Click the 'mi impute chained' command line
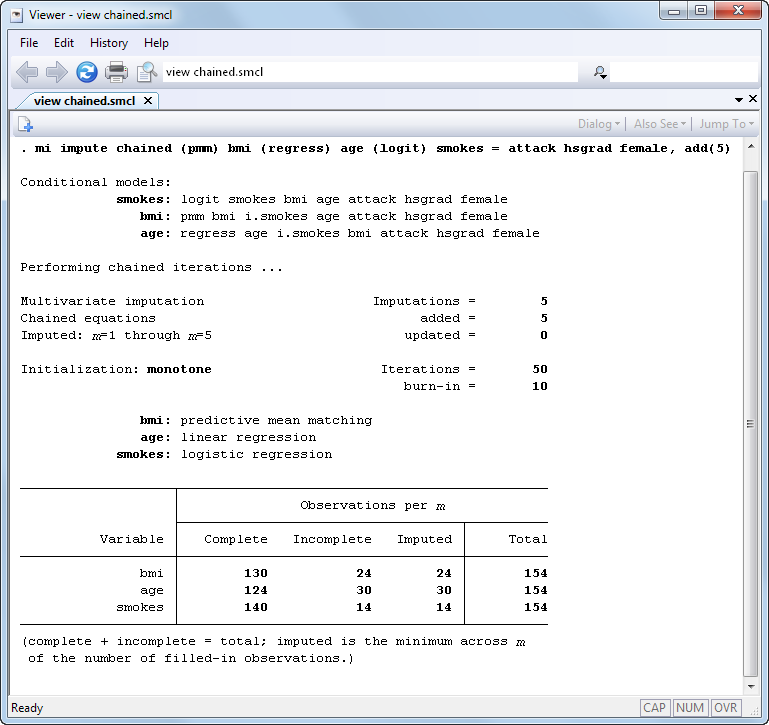 point(375,148)
